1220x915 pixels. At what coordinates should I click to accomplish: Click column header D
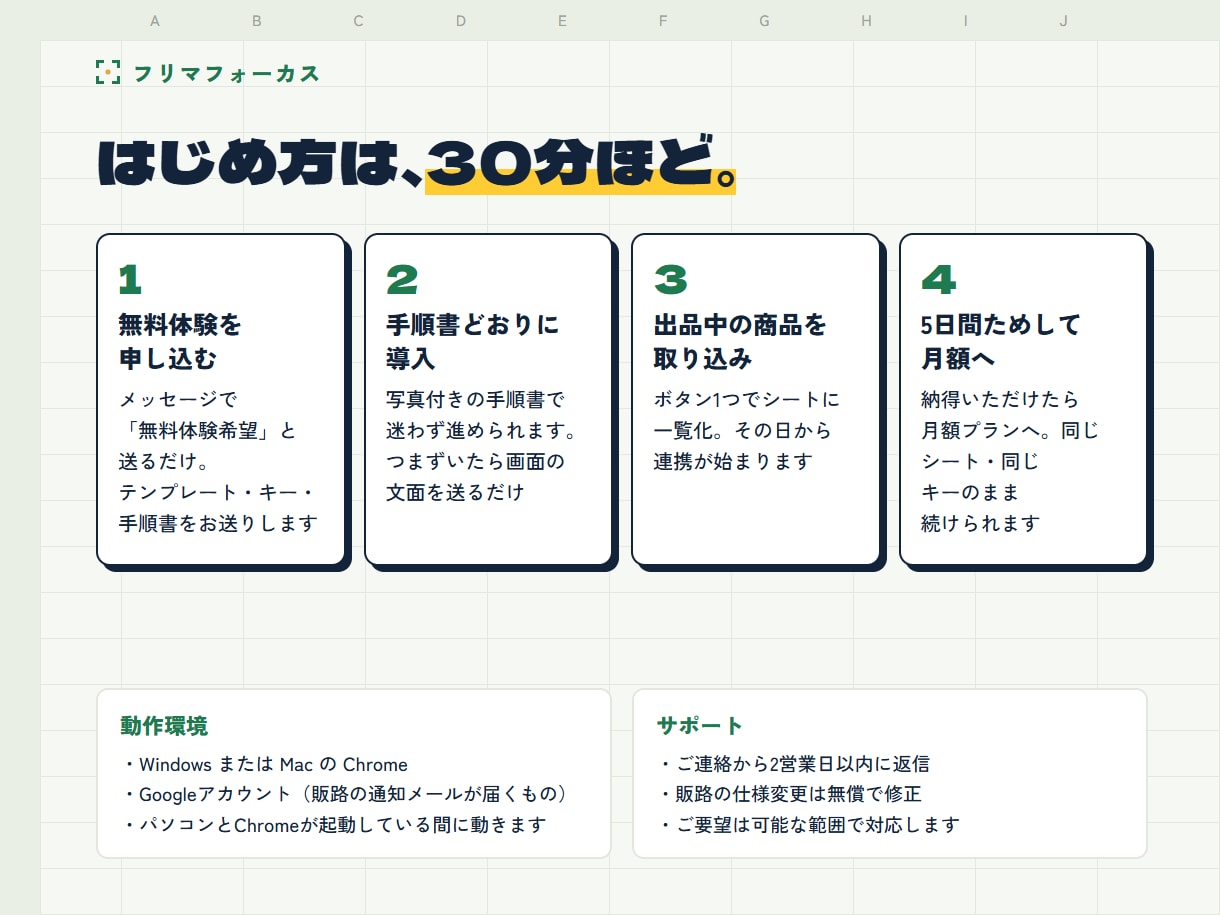click(x=461, y=21)
